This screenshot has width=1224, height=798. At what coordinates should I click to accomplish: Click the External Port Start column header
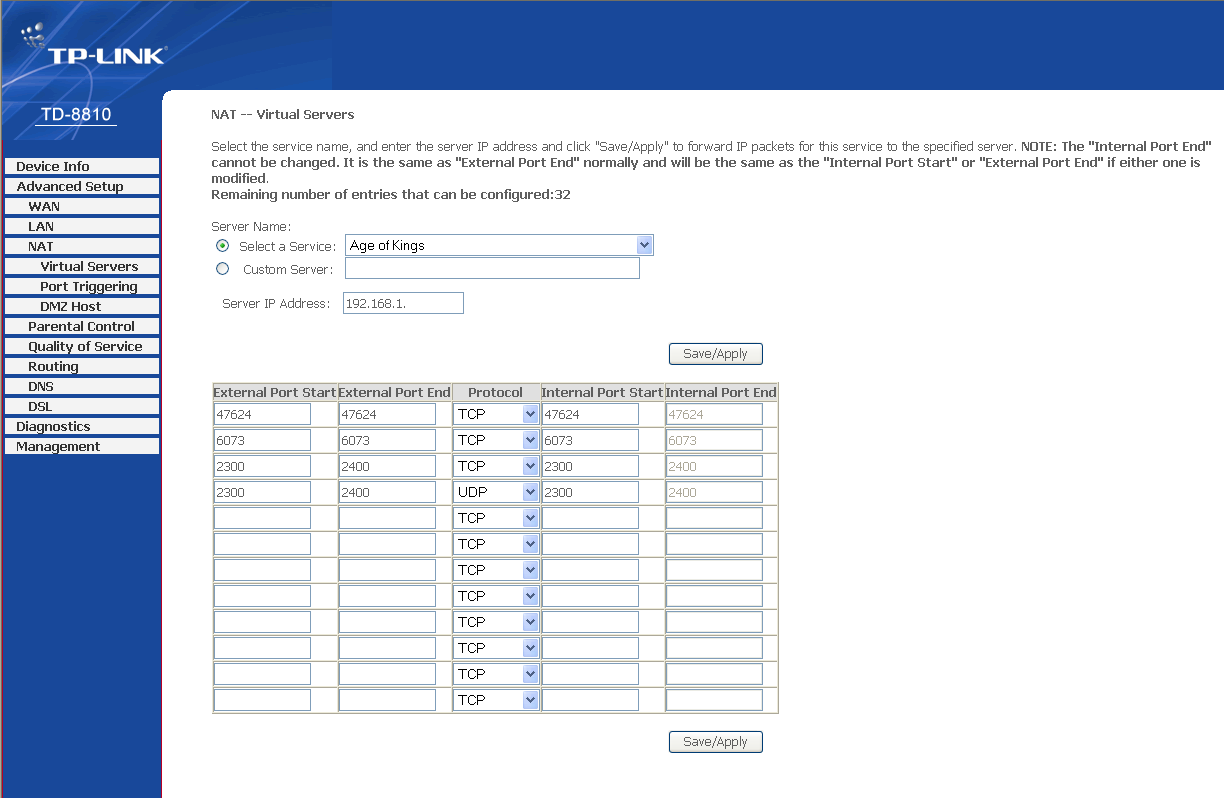pos(275,393)
